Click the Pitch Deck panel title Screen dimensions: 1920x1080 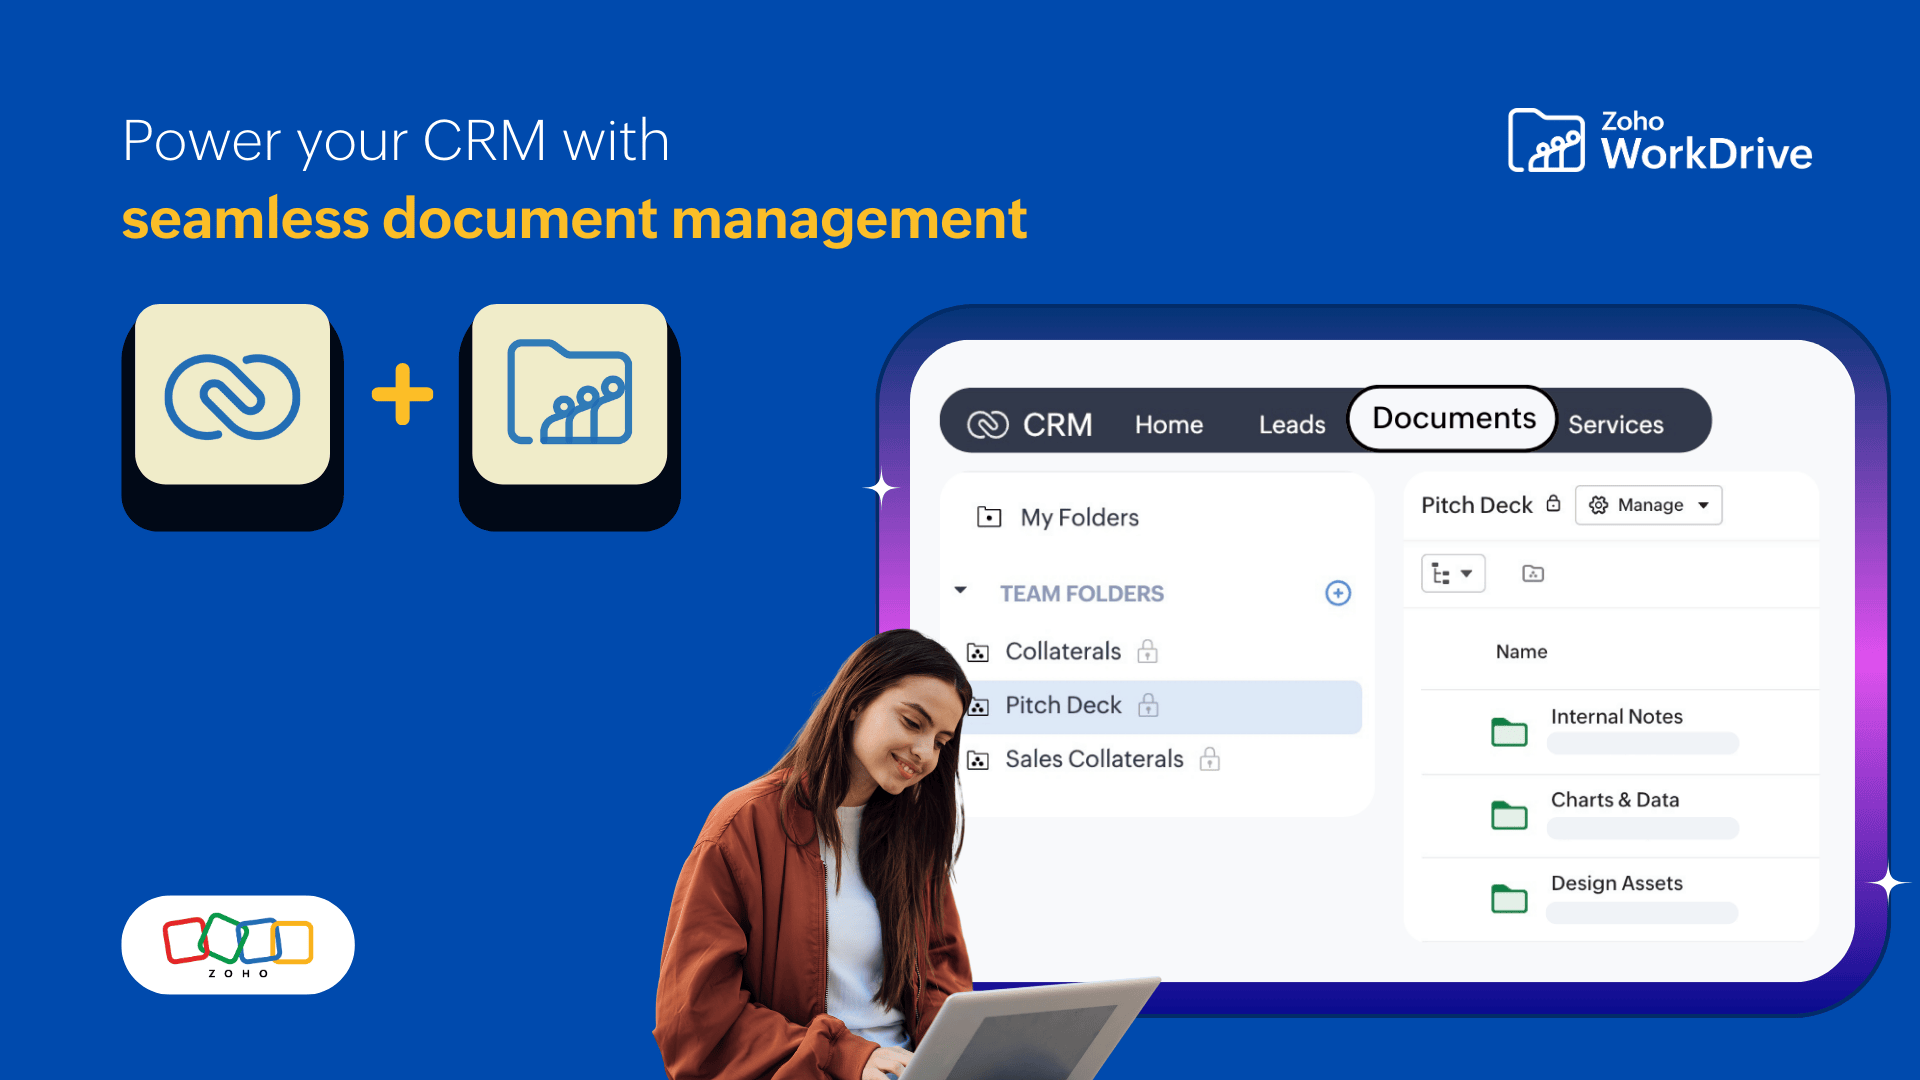pos(1476,505)
